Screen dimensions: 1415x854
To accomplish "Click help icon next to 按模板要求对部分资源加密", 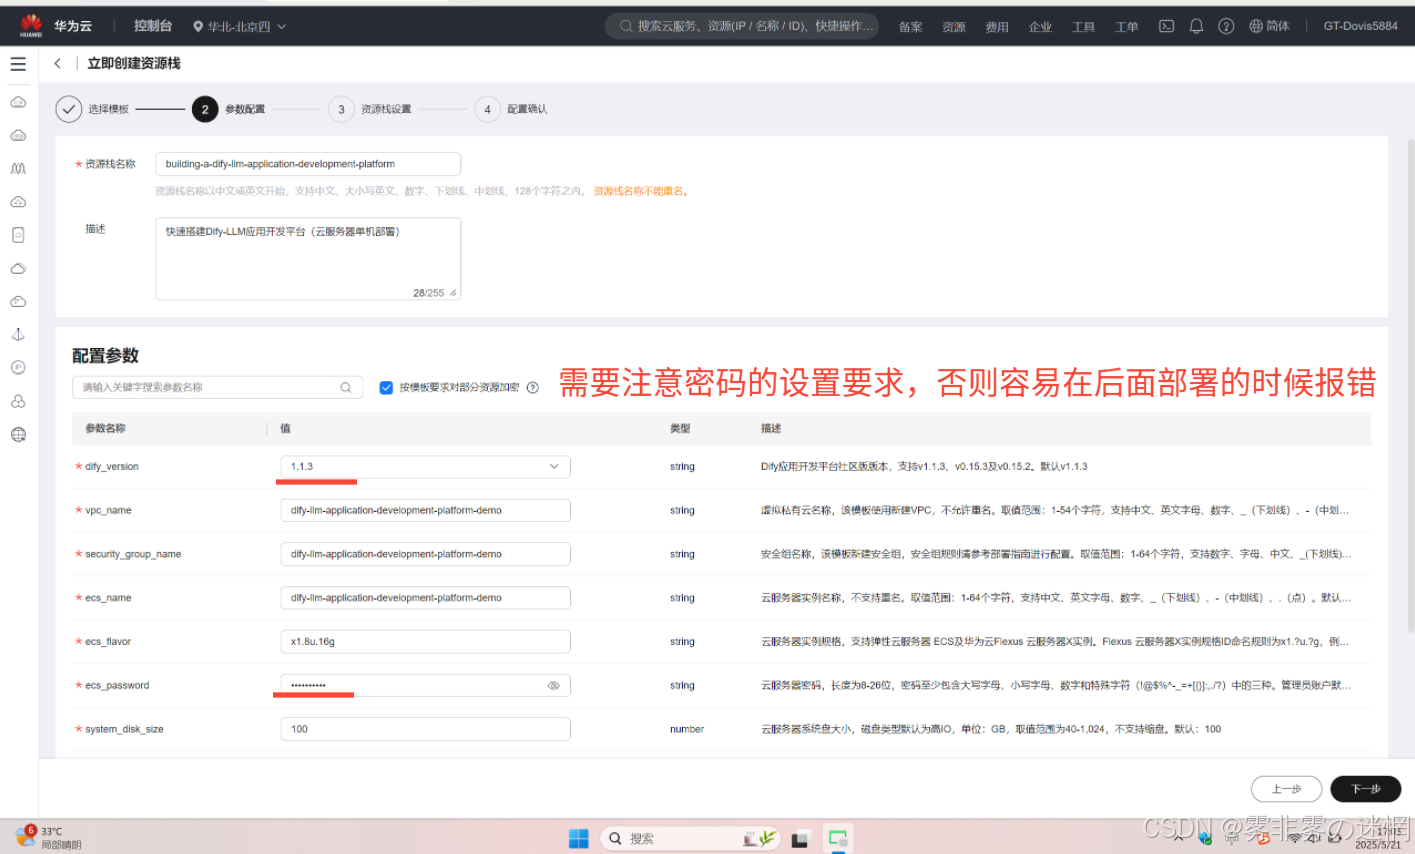I will point(533,387).
